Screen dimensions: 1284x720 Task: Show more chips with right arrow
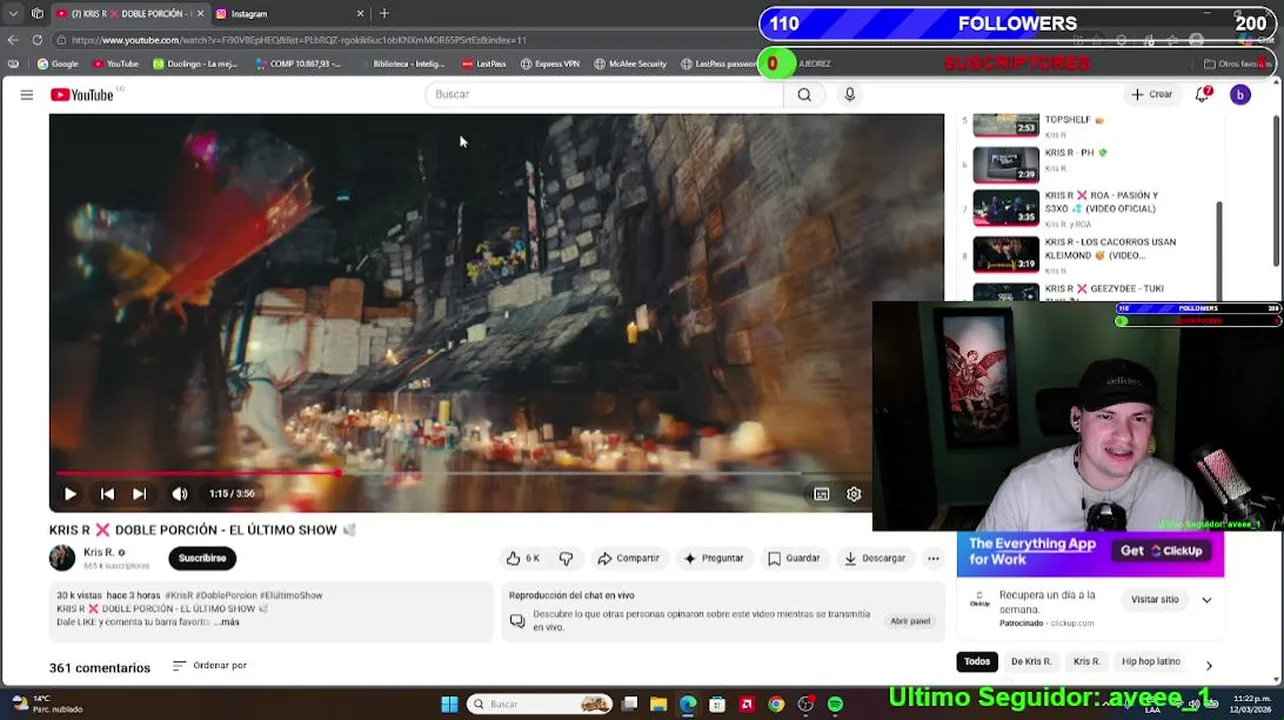[1209, 665]
